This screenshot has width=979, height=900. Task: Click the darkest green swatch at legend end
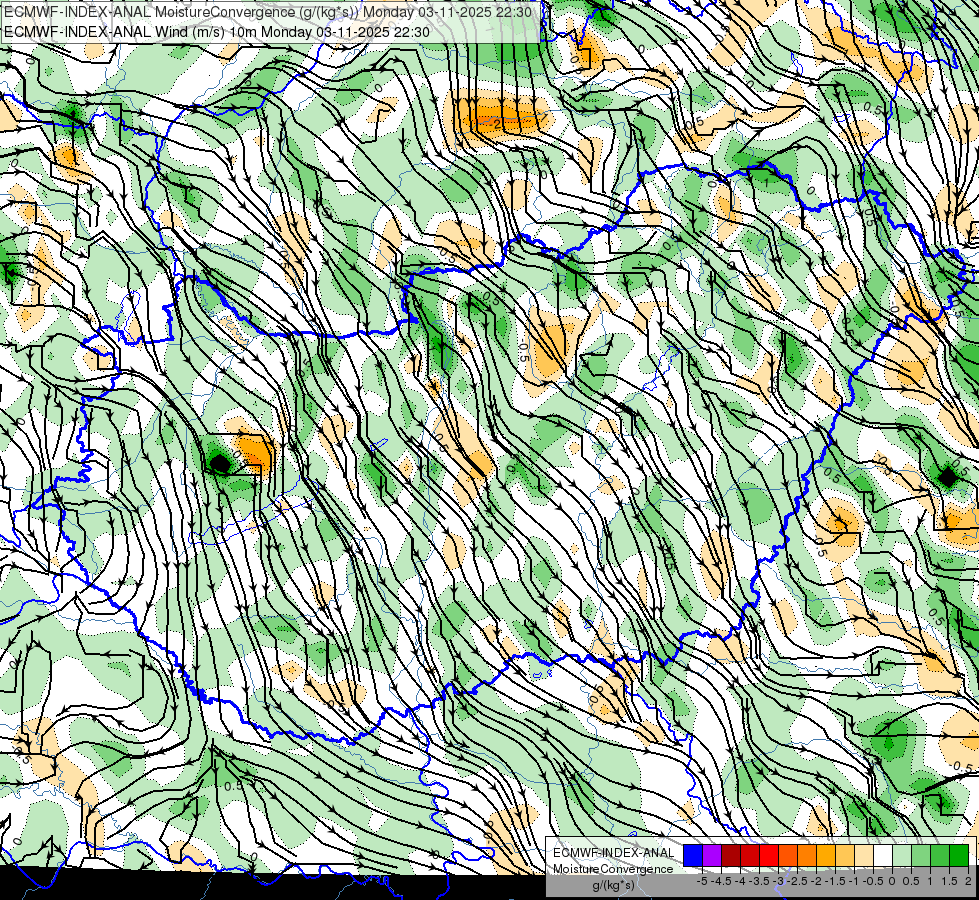tap(959, 856)
